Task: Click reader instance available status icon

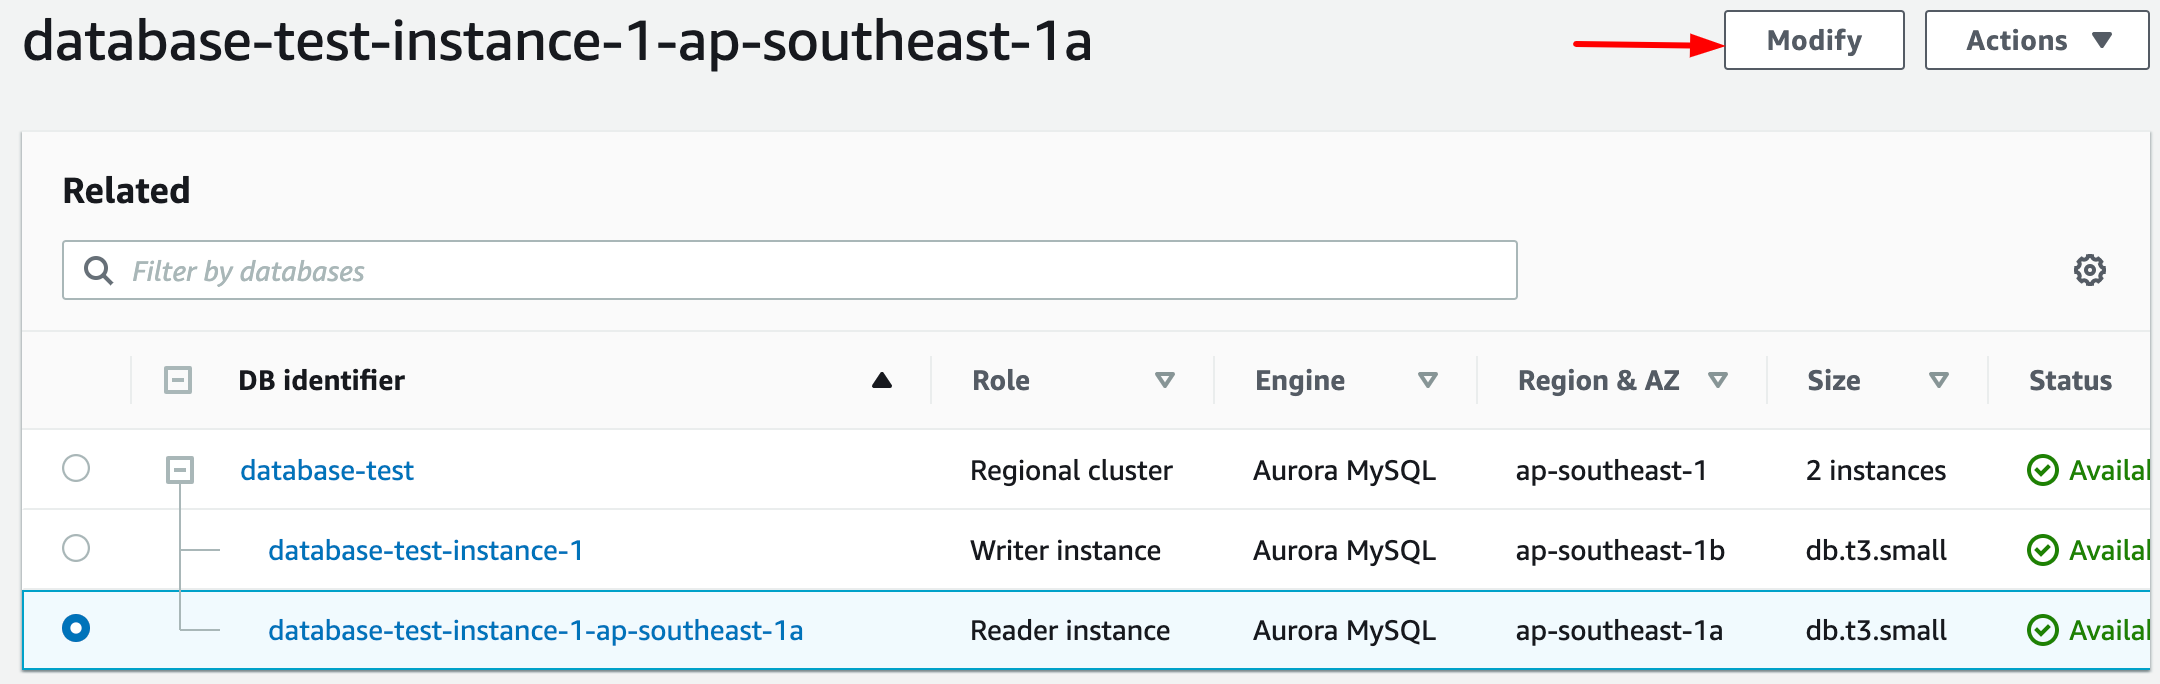Action: pyautogui.click(x=2042, y=630)
